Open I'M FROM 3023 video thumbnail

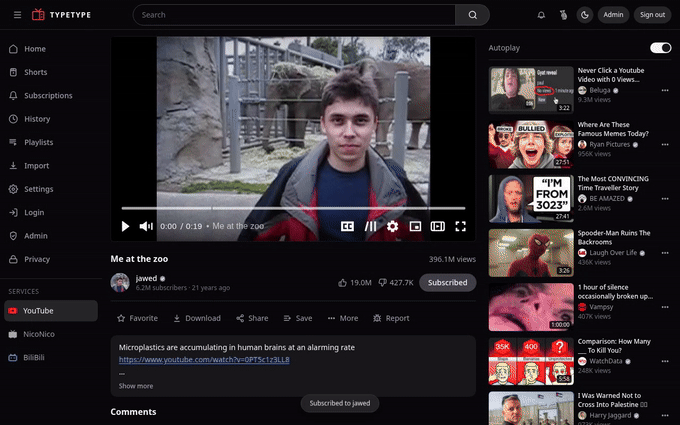pyautogui.click(x=531, y=199)
